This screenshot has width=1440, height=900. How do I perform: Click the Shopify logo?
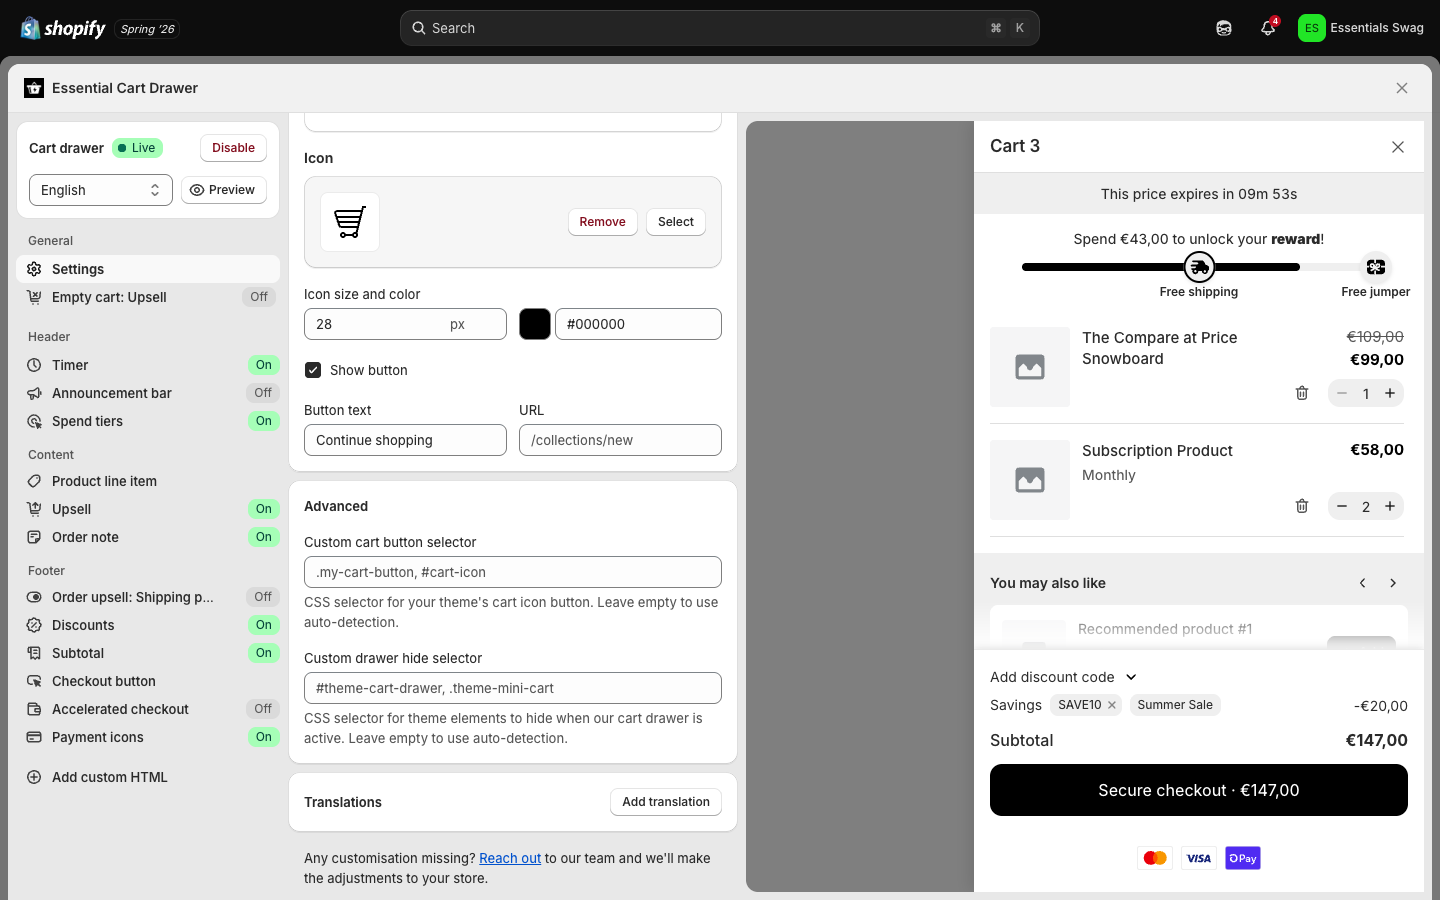[63, 28]
